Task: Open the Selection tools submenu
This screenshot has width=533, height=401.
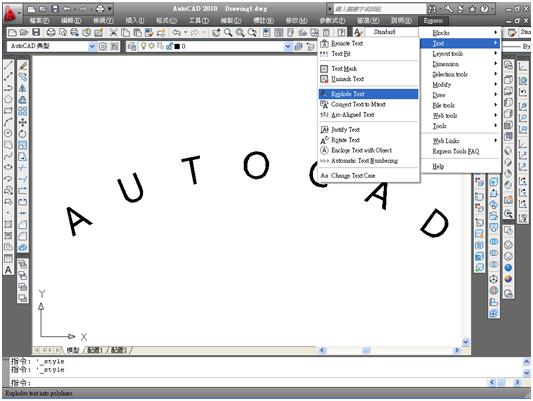Action: (x=461, y=74)
